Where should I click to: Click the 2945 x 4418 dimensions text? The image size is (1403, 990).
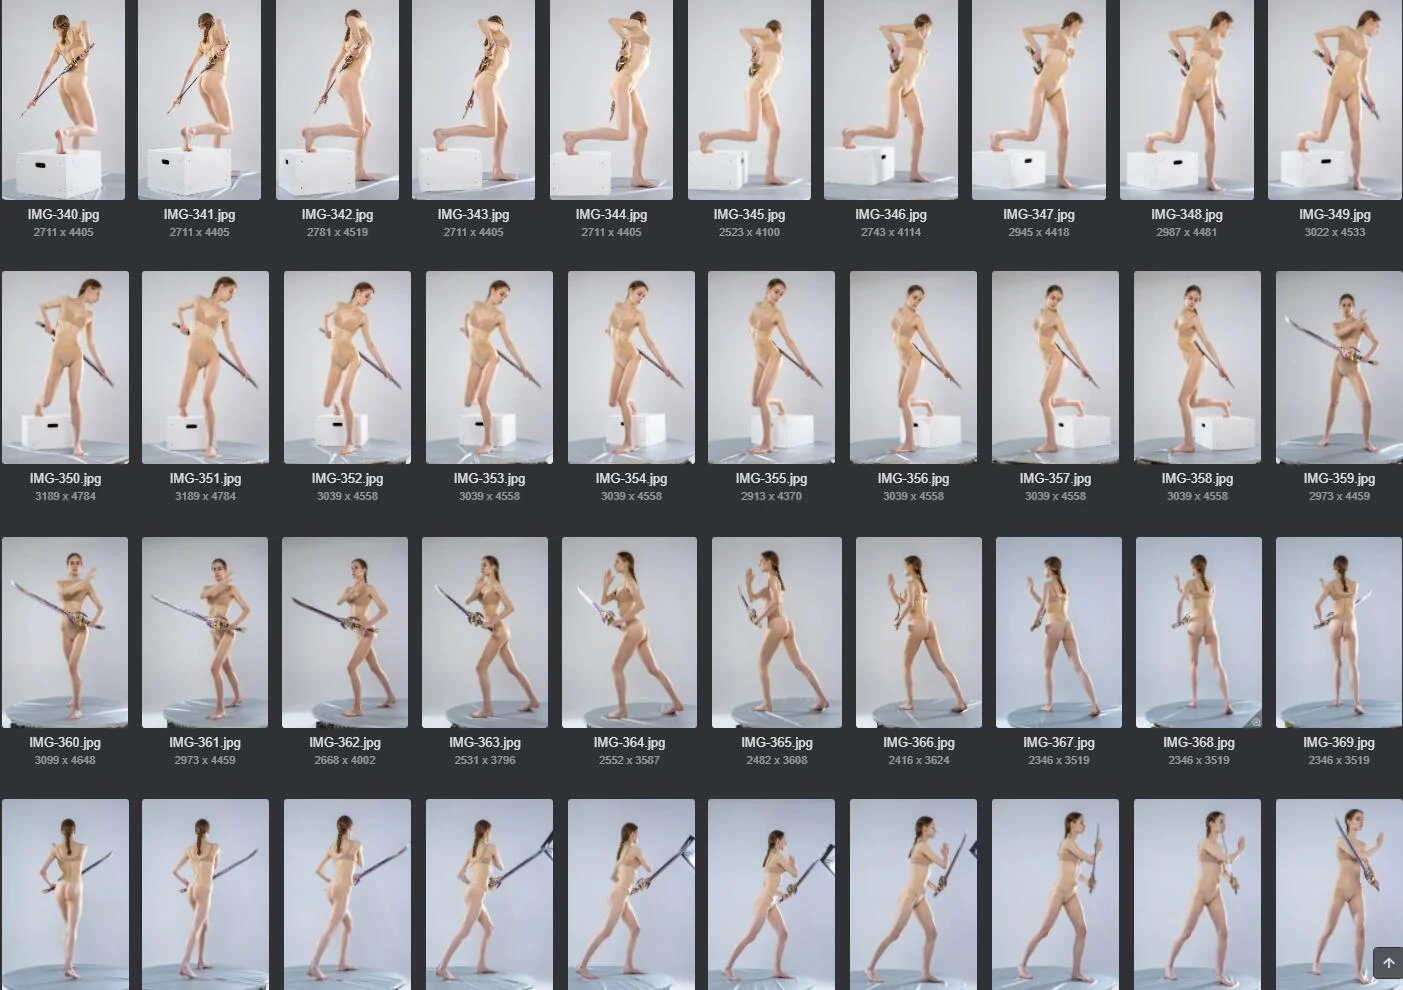(1039, 232)
